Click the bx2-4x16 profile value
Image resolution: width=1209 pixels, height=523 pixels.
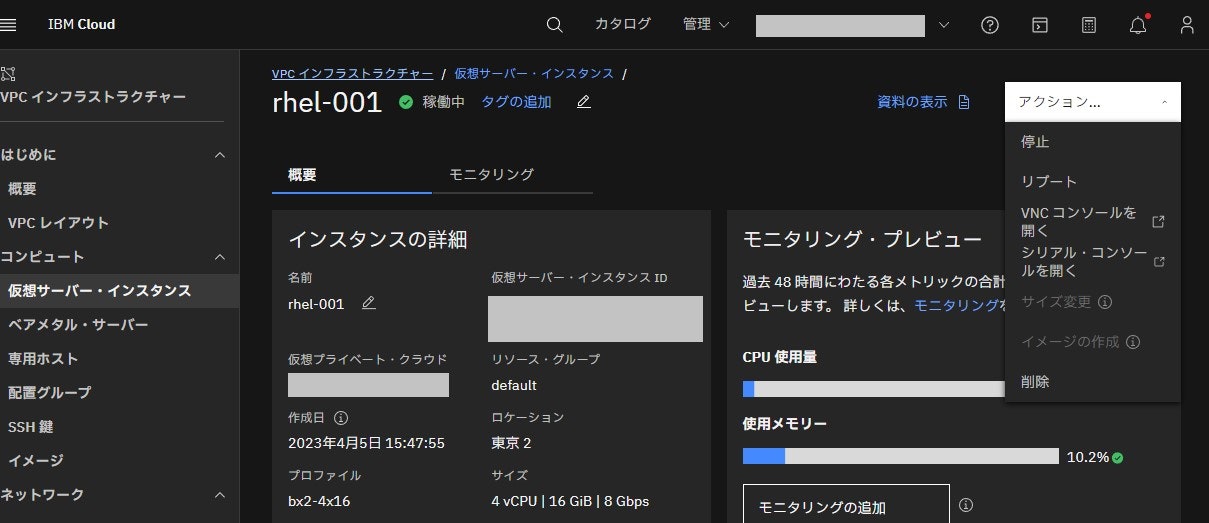319,501
